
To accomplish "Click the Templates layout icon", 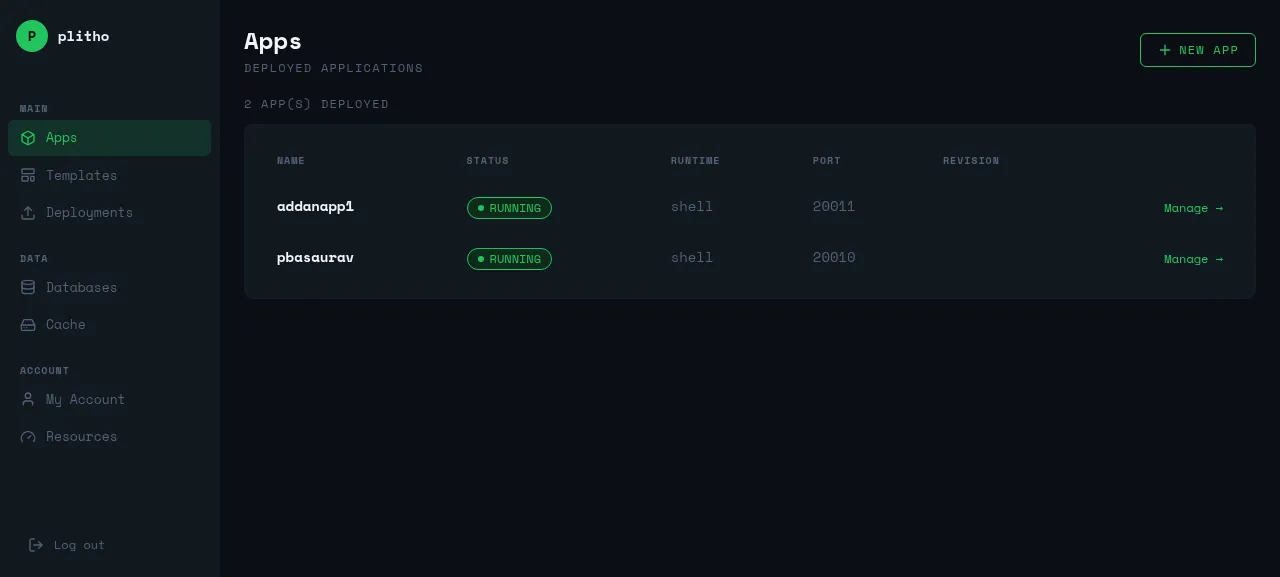I will 28,175.
